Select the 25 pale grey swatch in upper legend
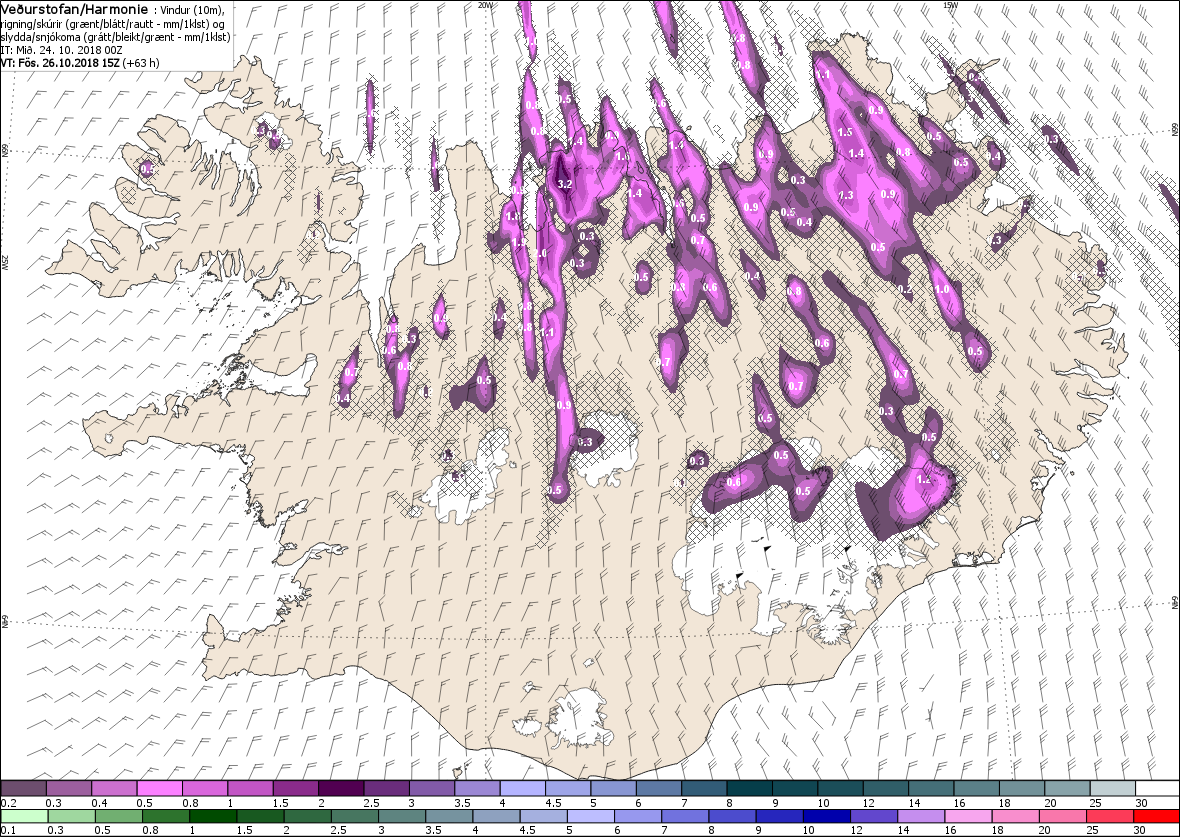 [1112, 790]
